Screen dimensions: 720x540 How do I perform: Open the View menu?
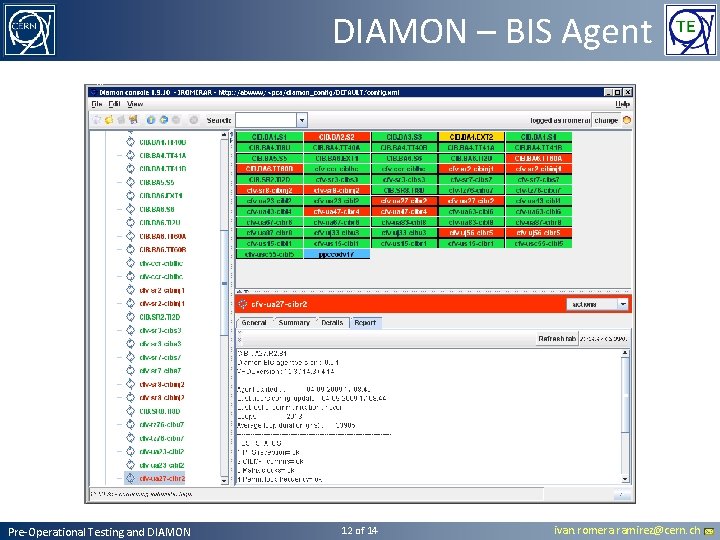click(135, 104)
